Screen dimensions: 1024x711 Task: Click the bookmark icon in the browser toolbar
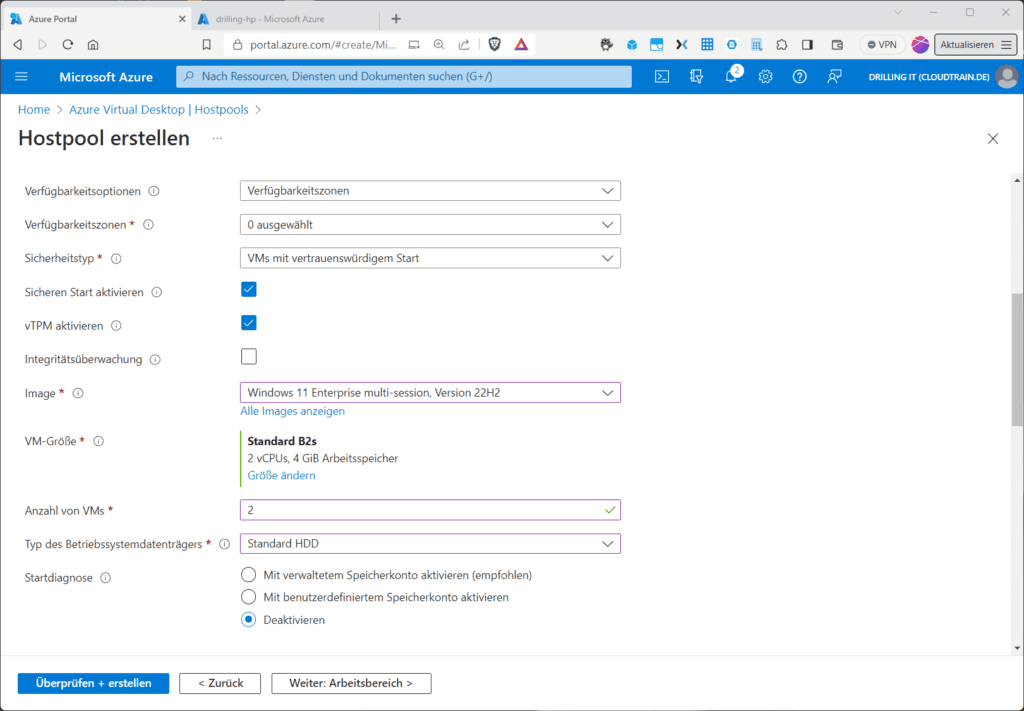tap(206, 44)
